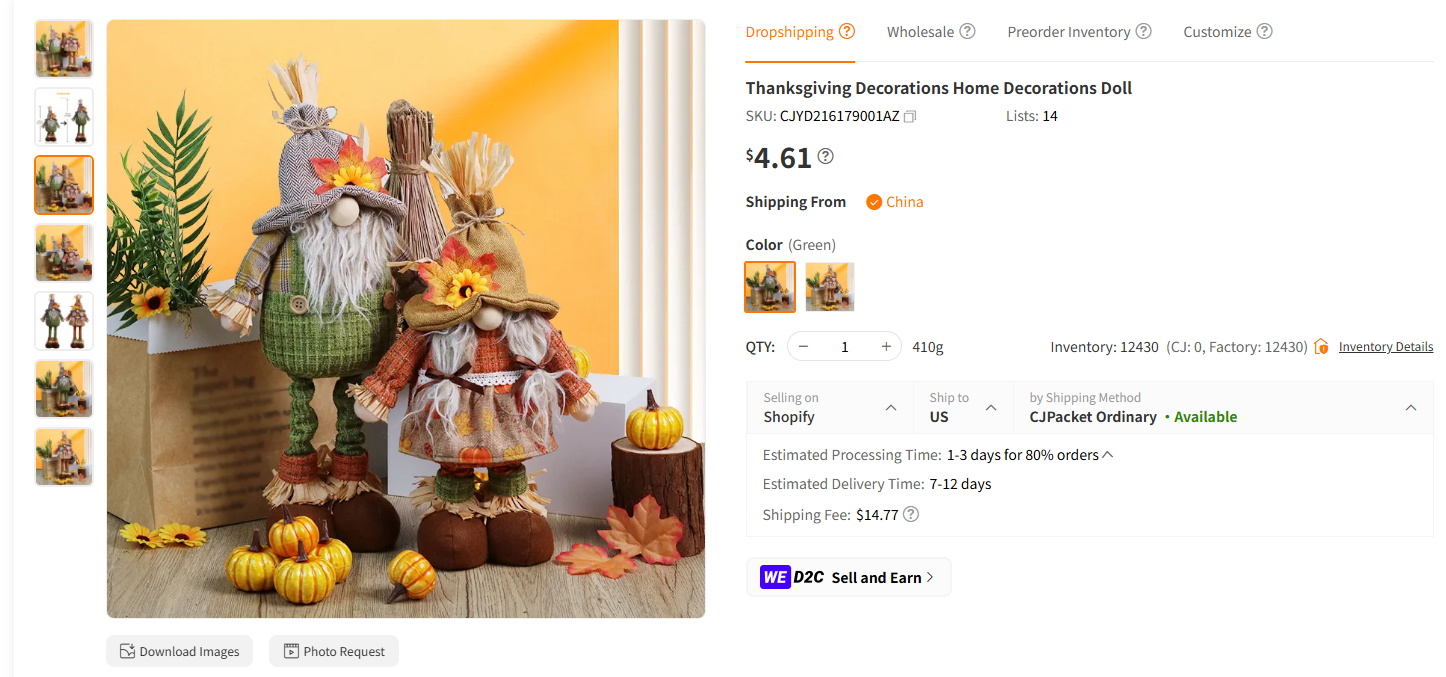1446x677 pixels.
Task: Copy the SKU using the copy icon
Action: (910, 116)
